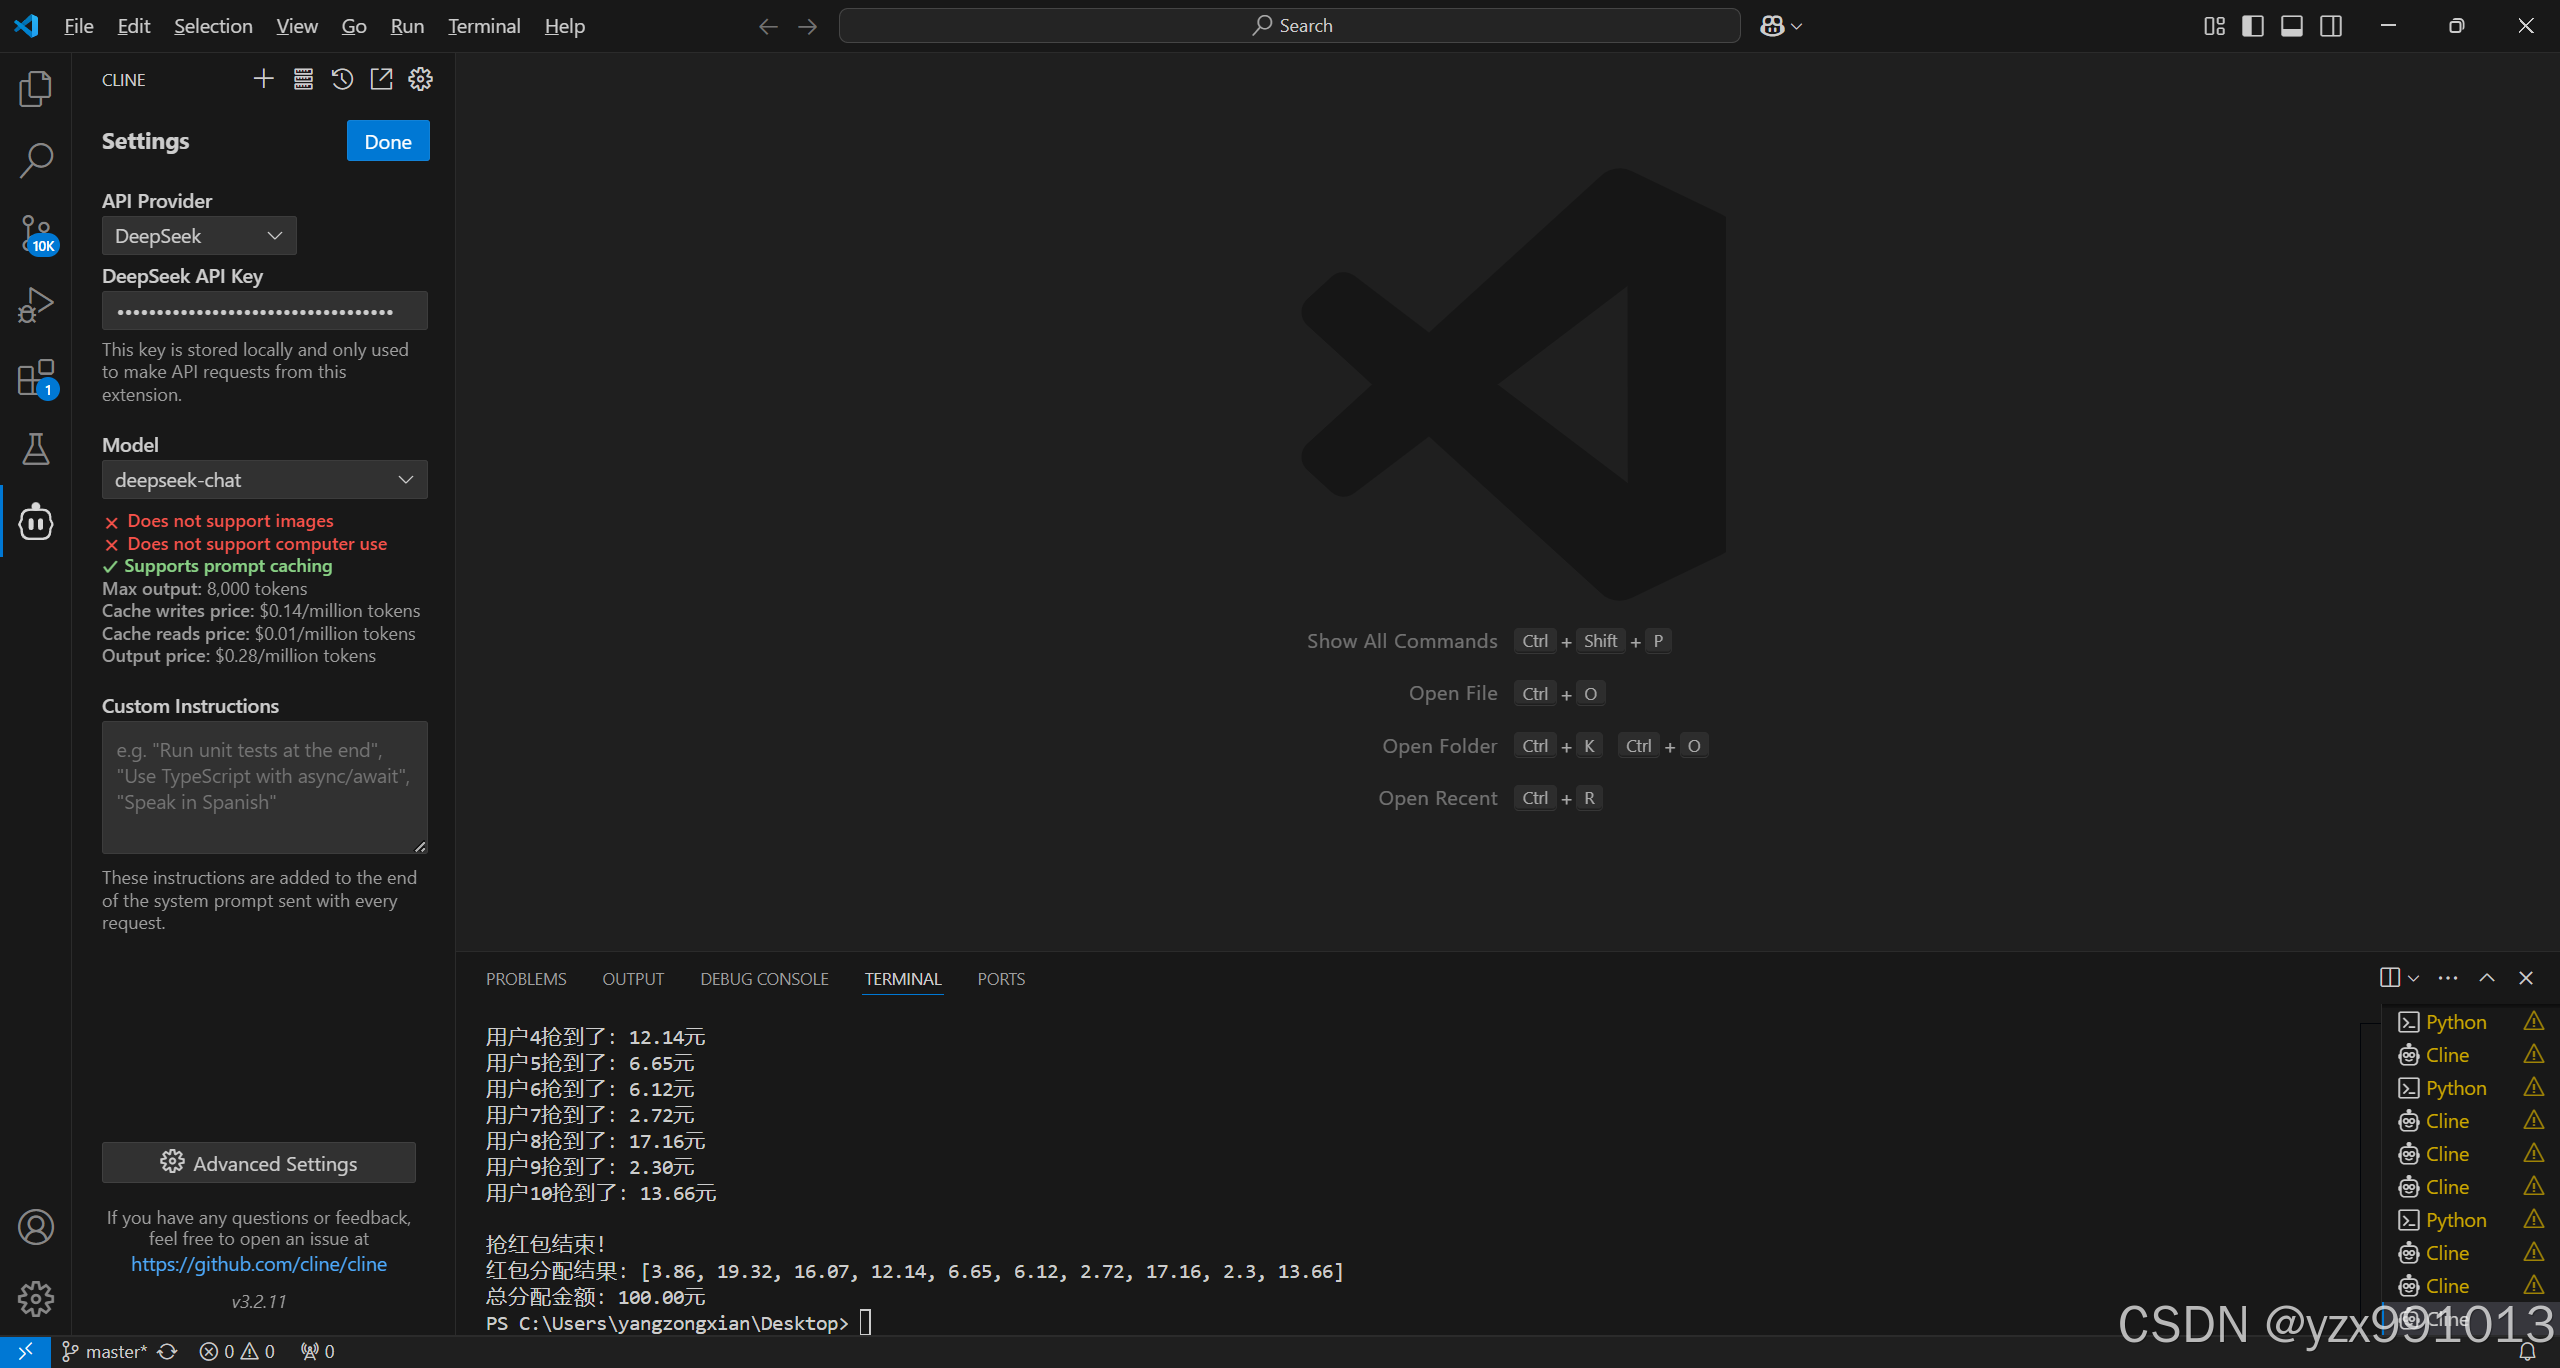Viewport: 2560px width, 1368px height.
Task: Open the Extensions view
Action: [x=35, y=378]
